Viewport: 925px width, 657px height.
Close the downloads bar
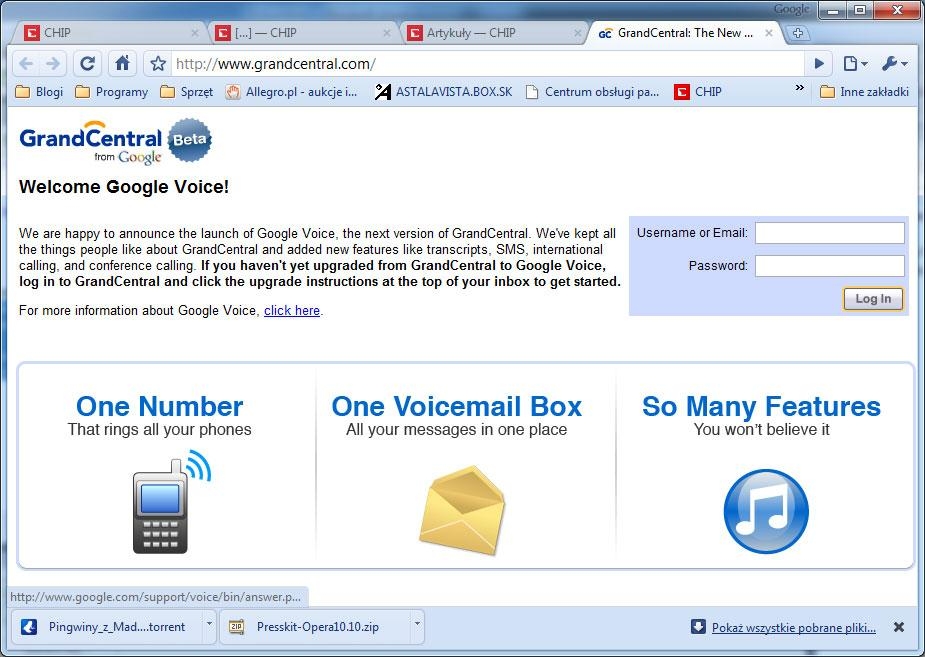[x=898, y=627]
